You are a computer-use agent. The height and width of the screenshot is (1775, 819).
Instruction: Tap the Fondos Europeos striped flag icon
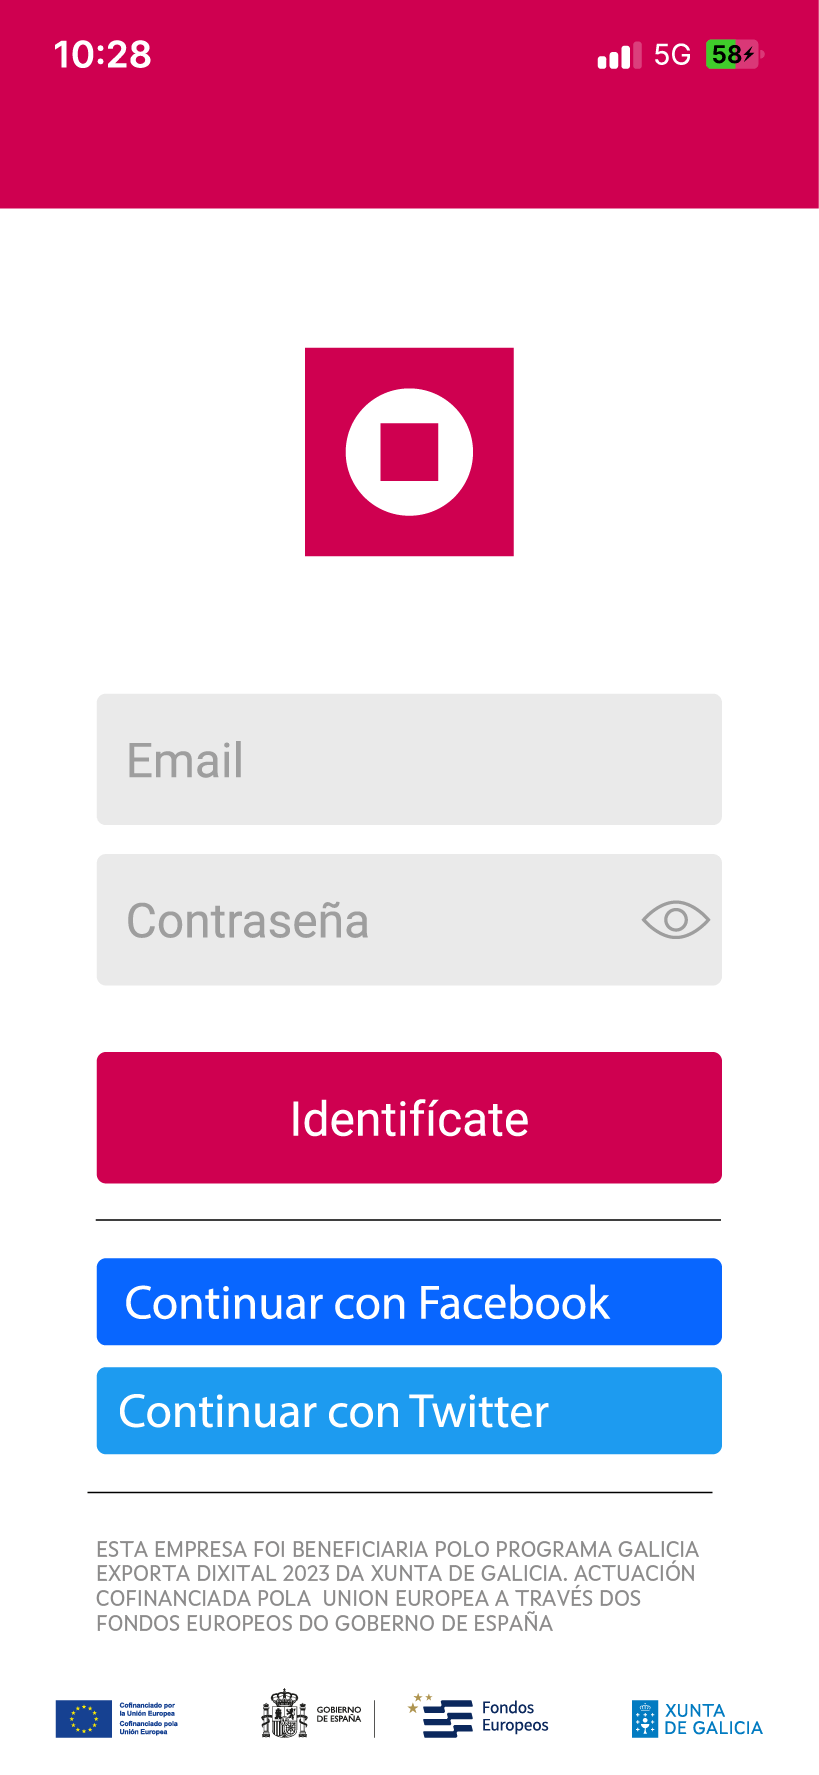click(x=442, y=1716)
